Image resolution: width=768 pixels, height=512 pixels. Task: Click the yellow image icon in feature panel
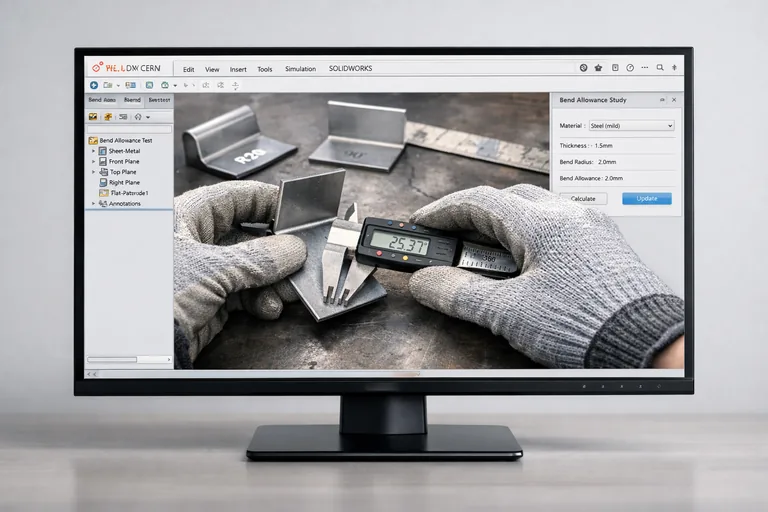pos(93,117)
